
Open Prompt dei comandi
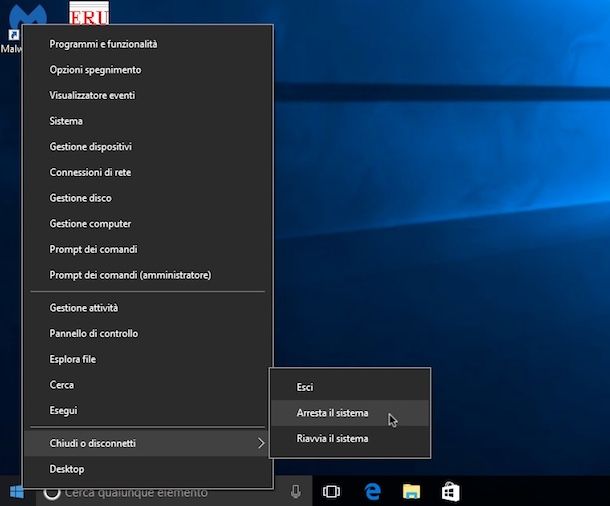[x=148, y=250]
